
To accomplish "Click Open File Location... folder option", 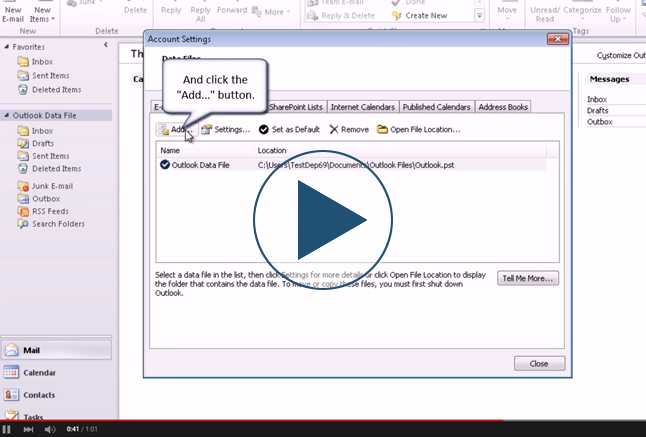I will click(419, 129).
